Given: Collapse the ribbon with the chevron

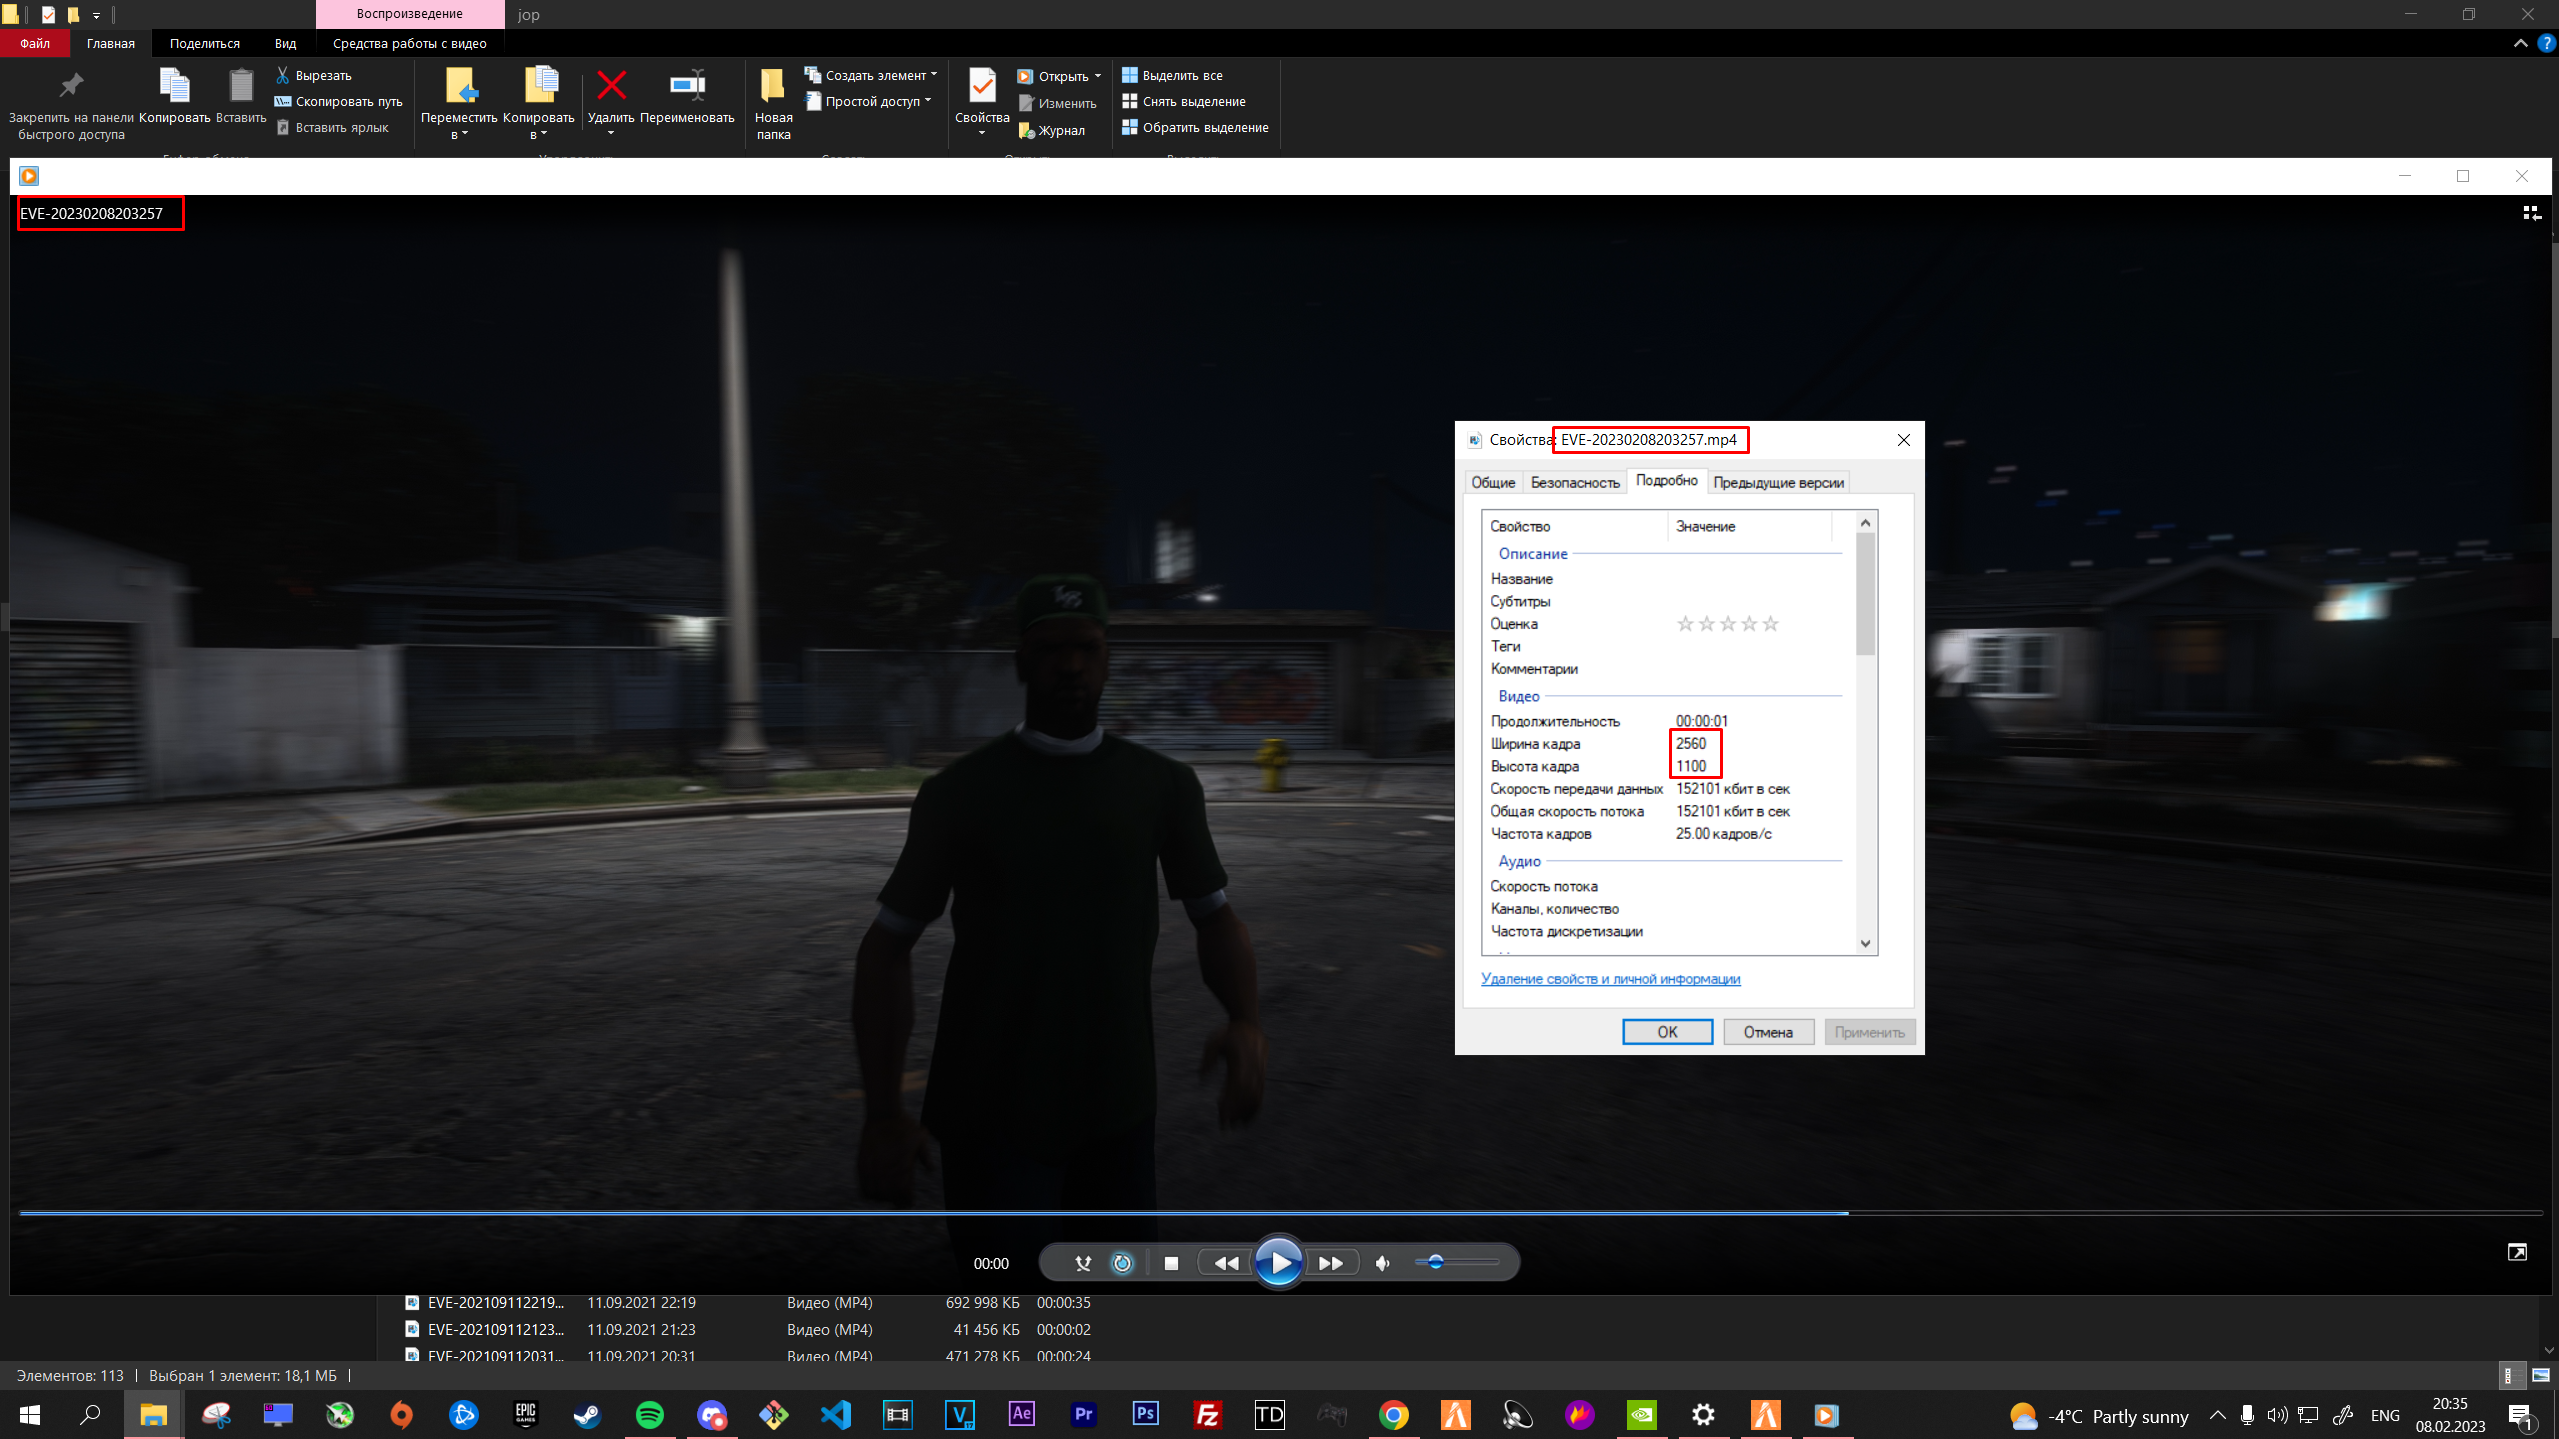Looking at the screenshot, I should click(2520, 43).
